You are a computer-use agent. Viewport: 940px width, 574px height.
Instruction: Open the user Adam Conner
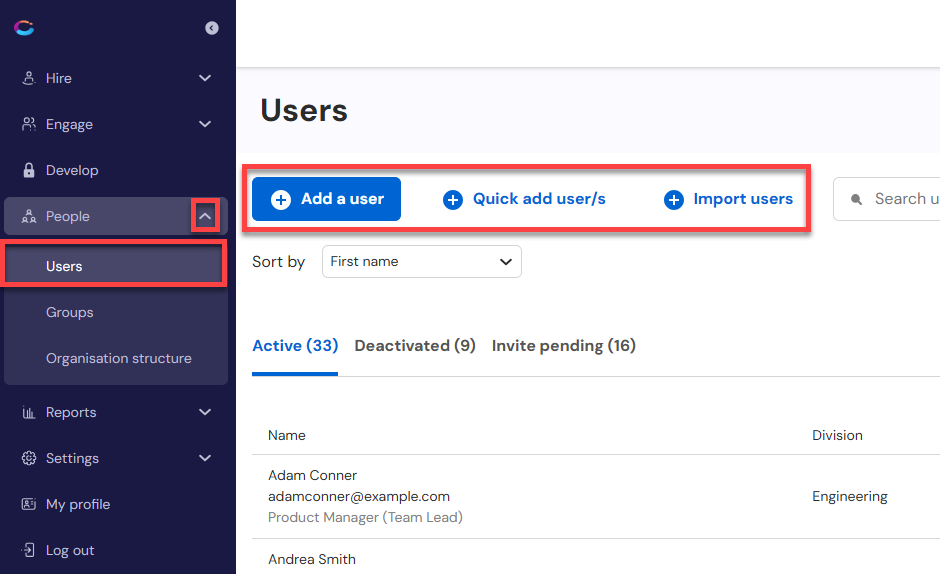pyautogui.click(x=312, y=476)
